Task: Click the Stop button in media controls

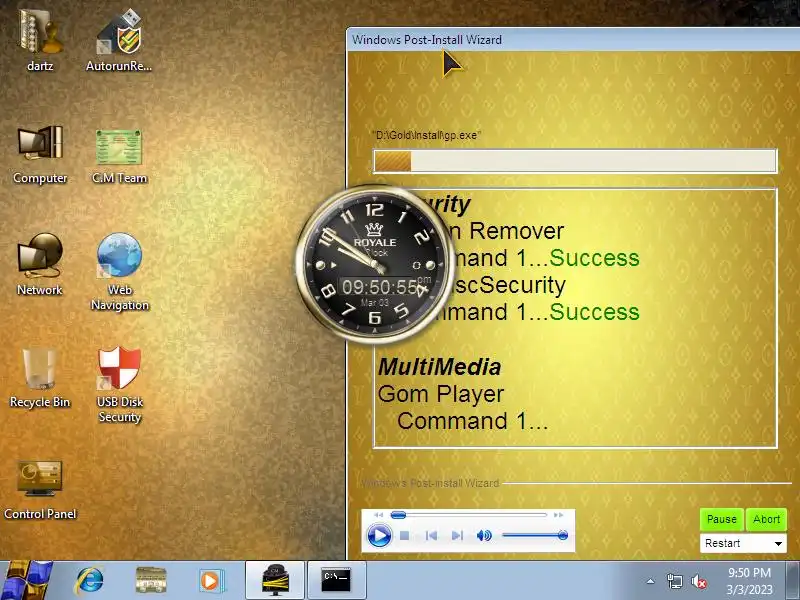Action: (x=405, y=536)
